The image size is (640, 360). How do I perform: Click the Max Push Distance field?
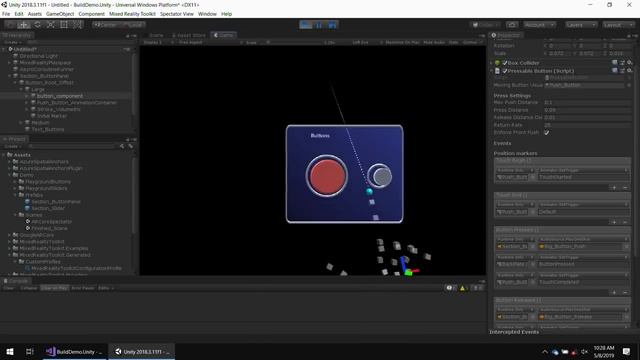[587, 102]
